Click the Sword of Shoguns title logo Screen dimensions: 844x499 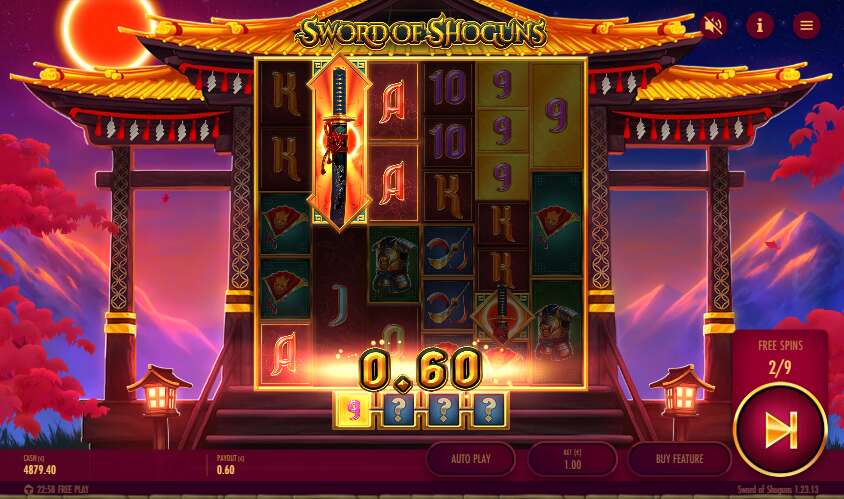coord(421,31)
